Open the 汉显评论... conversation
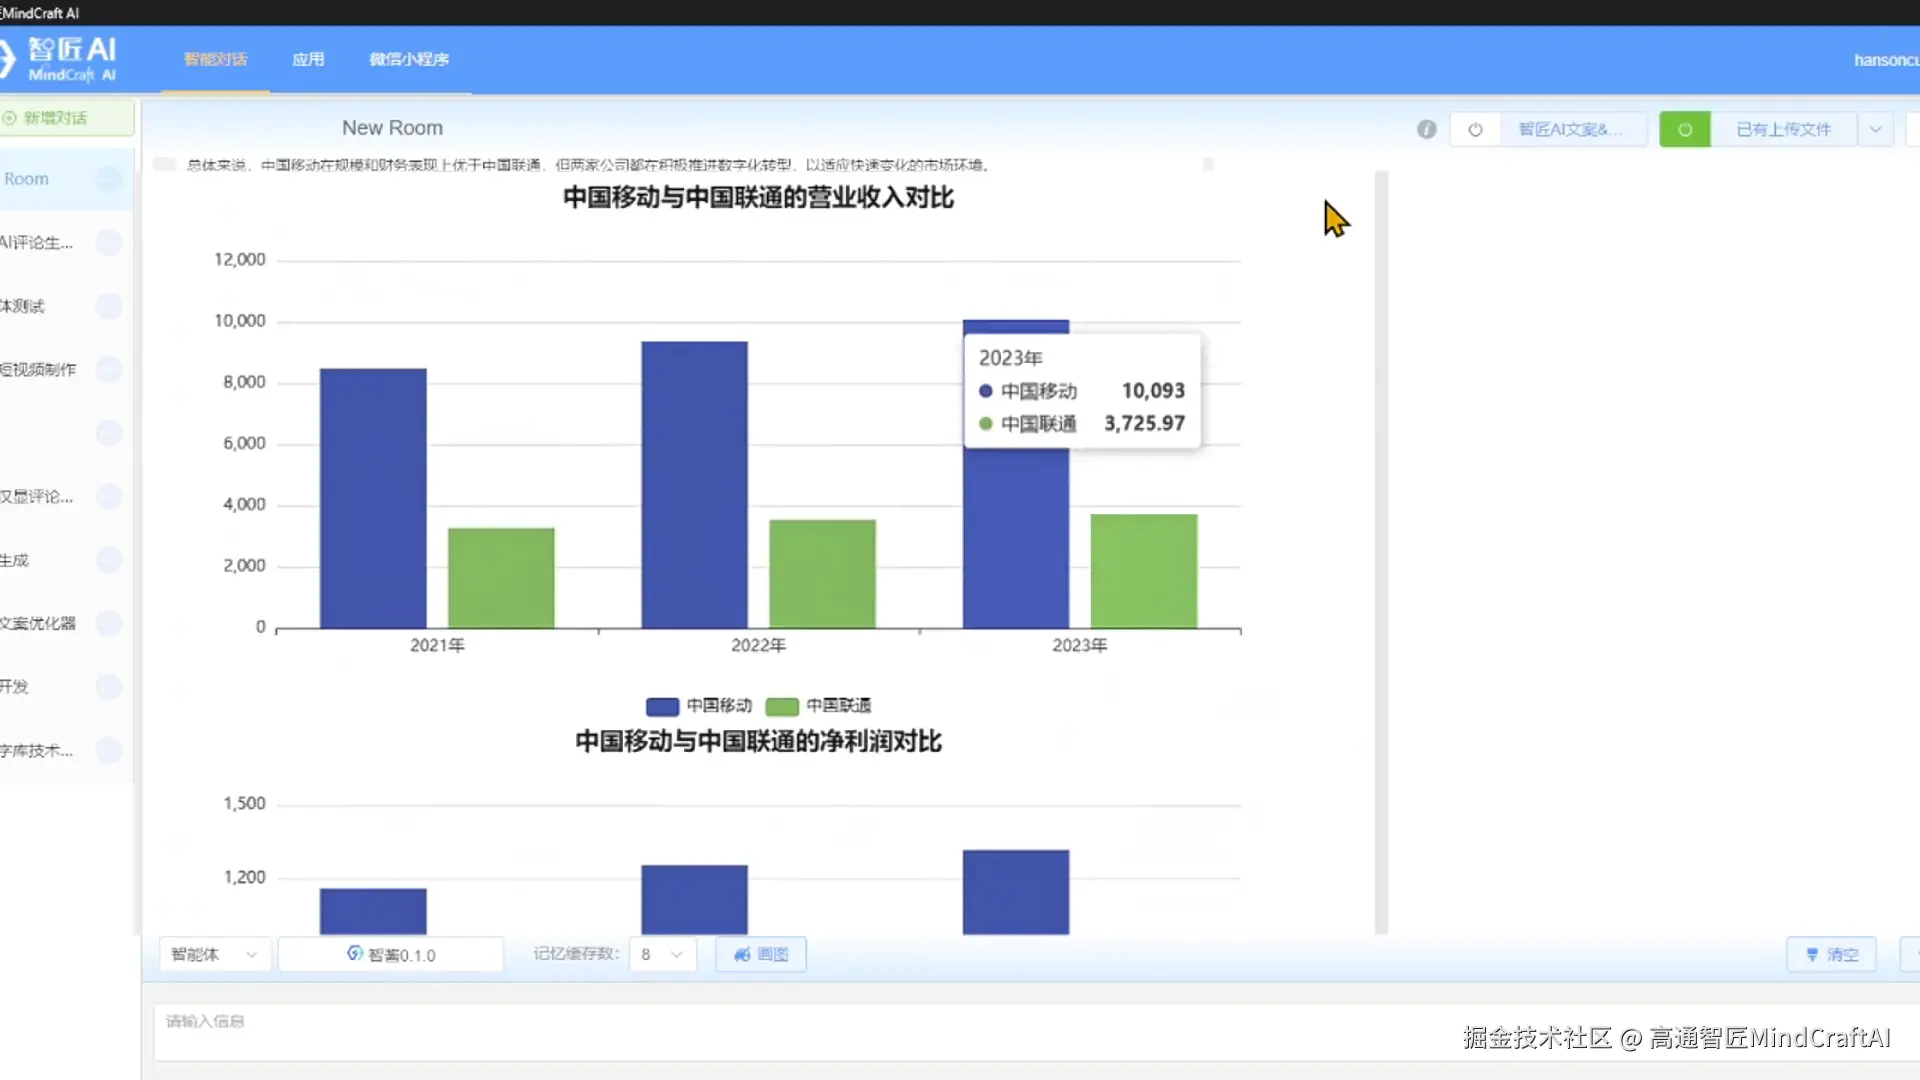This screenshot has width=1920, height=1080. (36, 496)
